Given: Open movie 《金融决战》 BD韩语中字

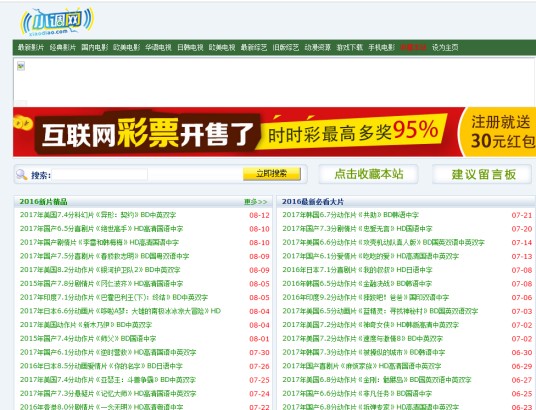Looking at the screenshot, I should pos(357,283).
